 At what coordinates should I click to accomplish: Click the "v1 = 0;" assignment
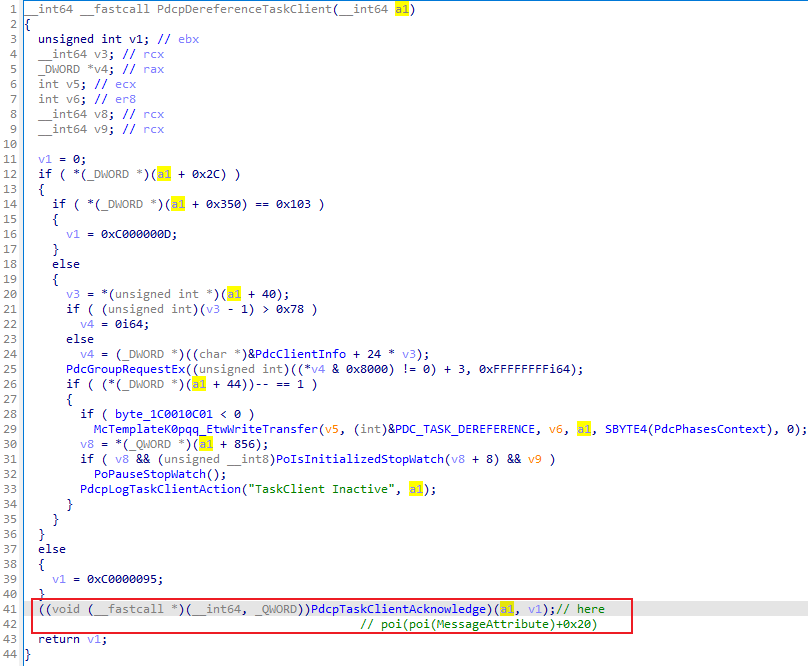[x=62, y=159]
